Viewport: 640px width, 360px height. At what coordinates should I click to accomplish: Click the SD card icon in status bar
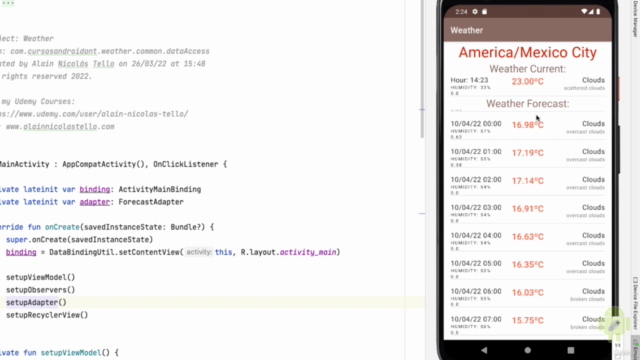tap(484, 12)
